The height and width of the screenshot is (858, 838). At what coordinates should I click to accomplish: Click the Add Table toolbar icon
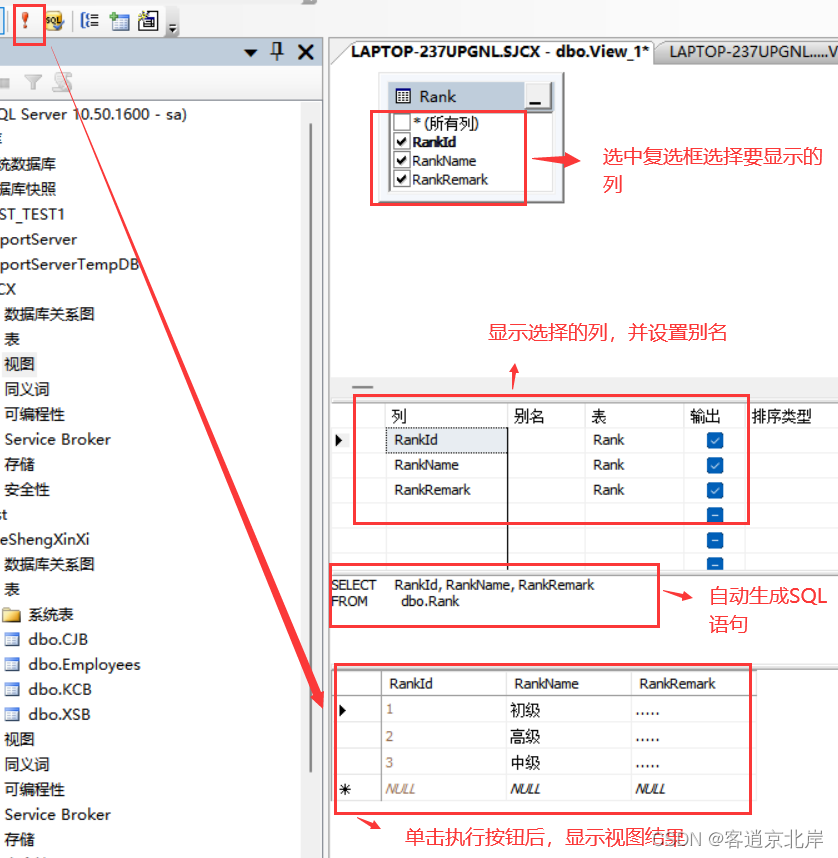click(119, 18)
